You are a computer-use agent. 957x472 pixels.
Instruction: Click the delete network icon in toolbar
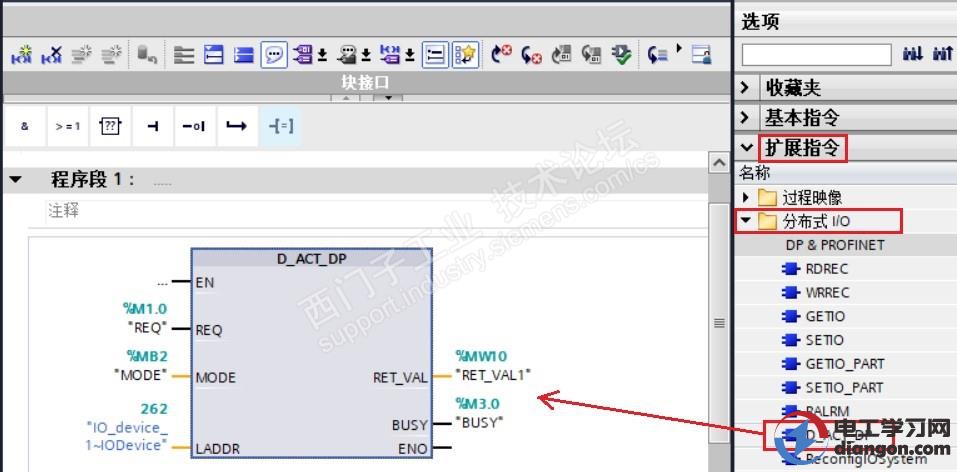point(52,55)
